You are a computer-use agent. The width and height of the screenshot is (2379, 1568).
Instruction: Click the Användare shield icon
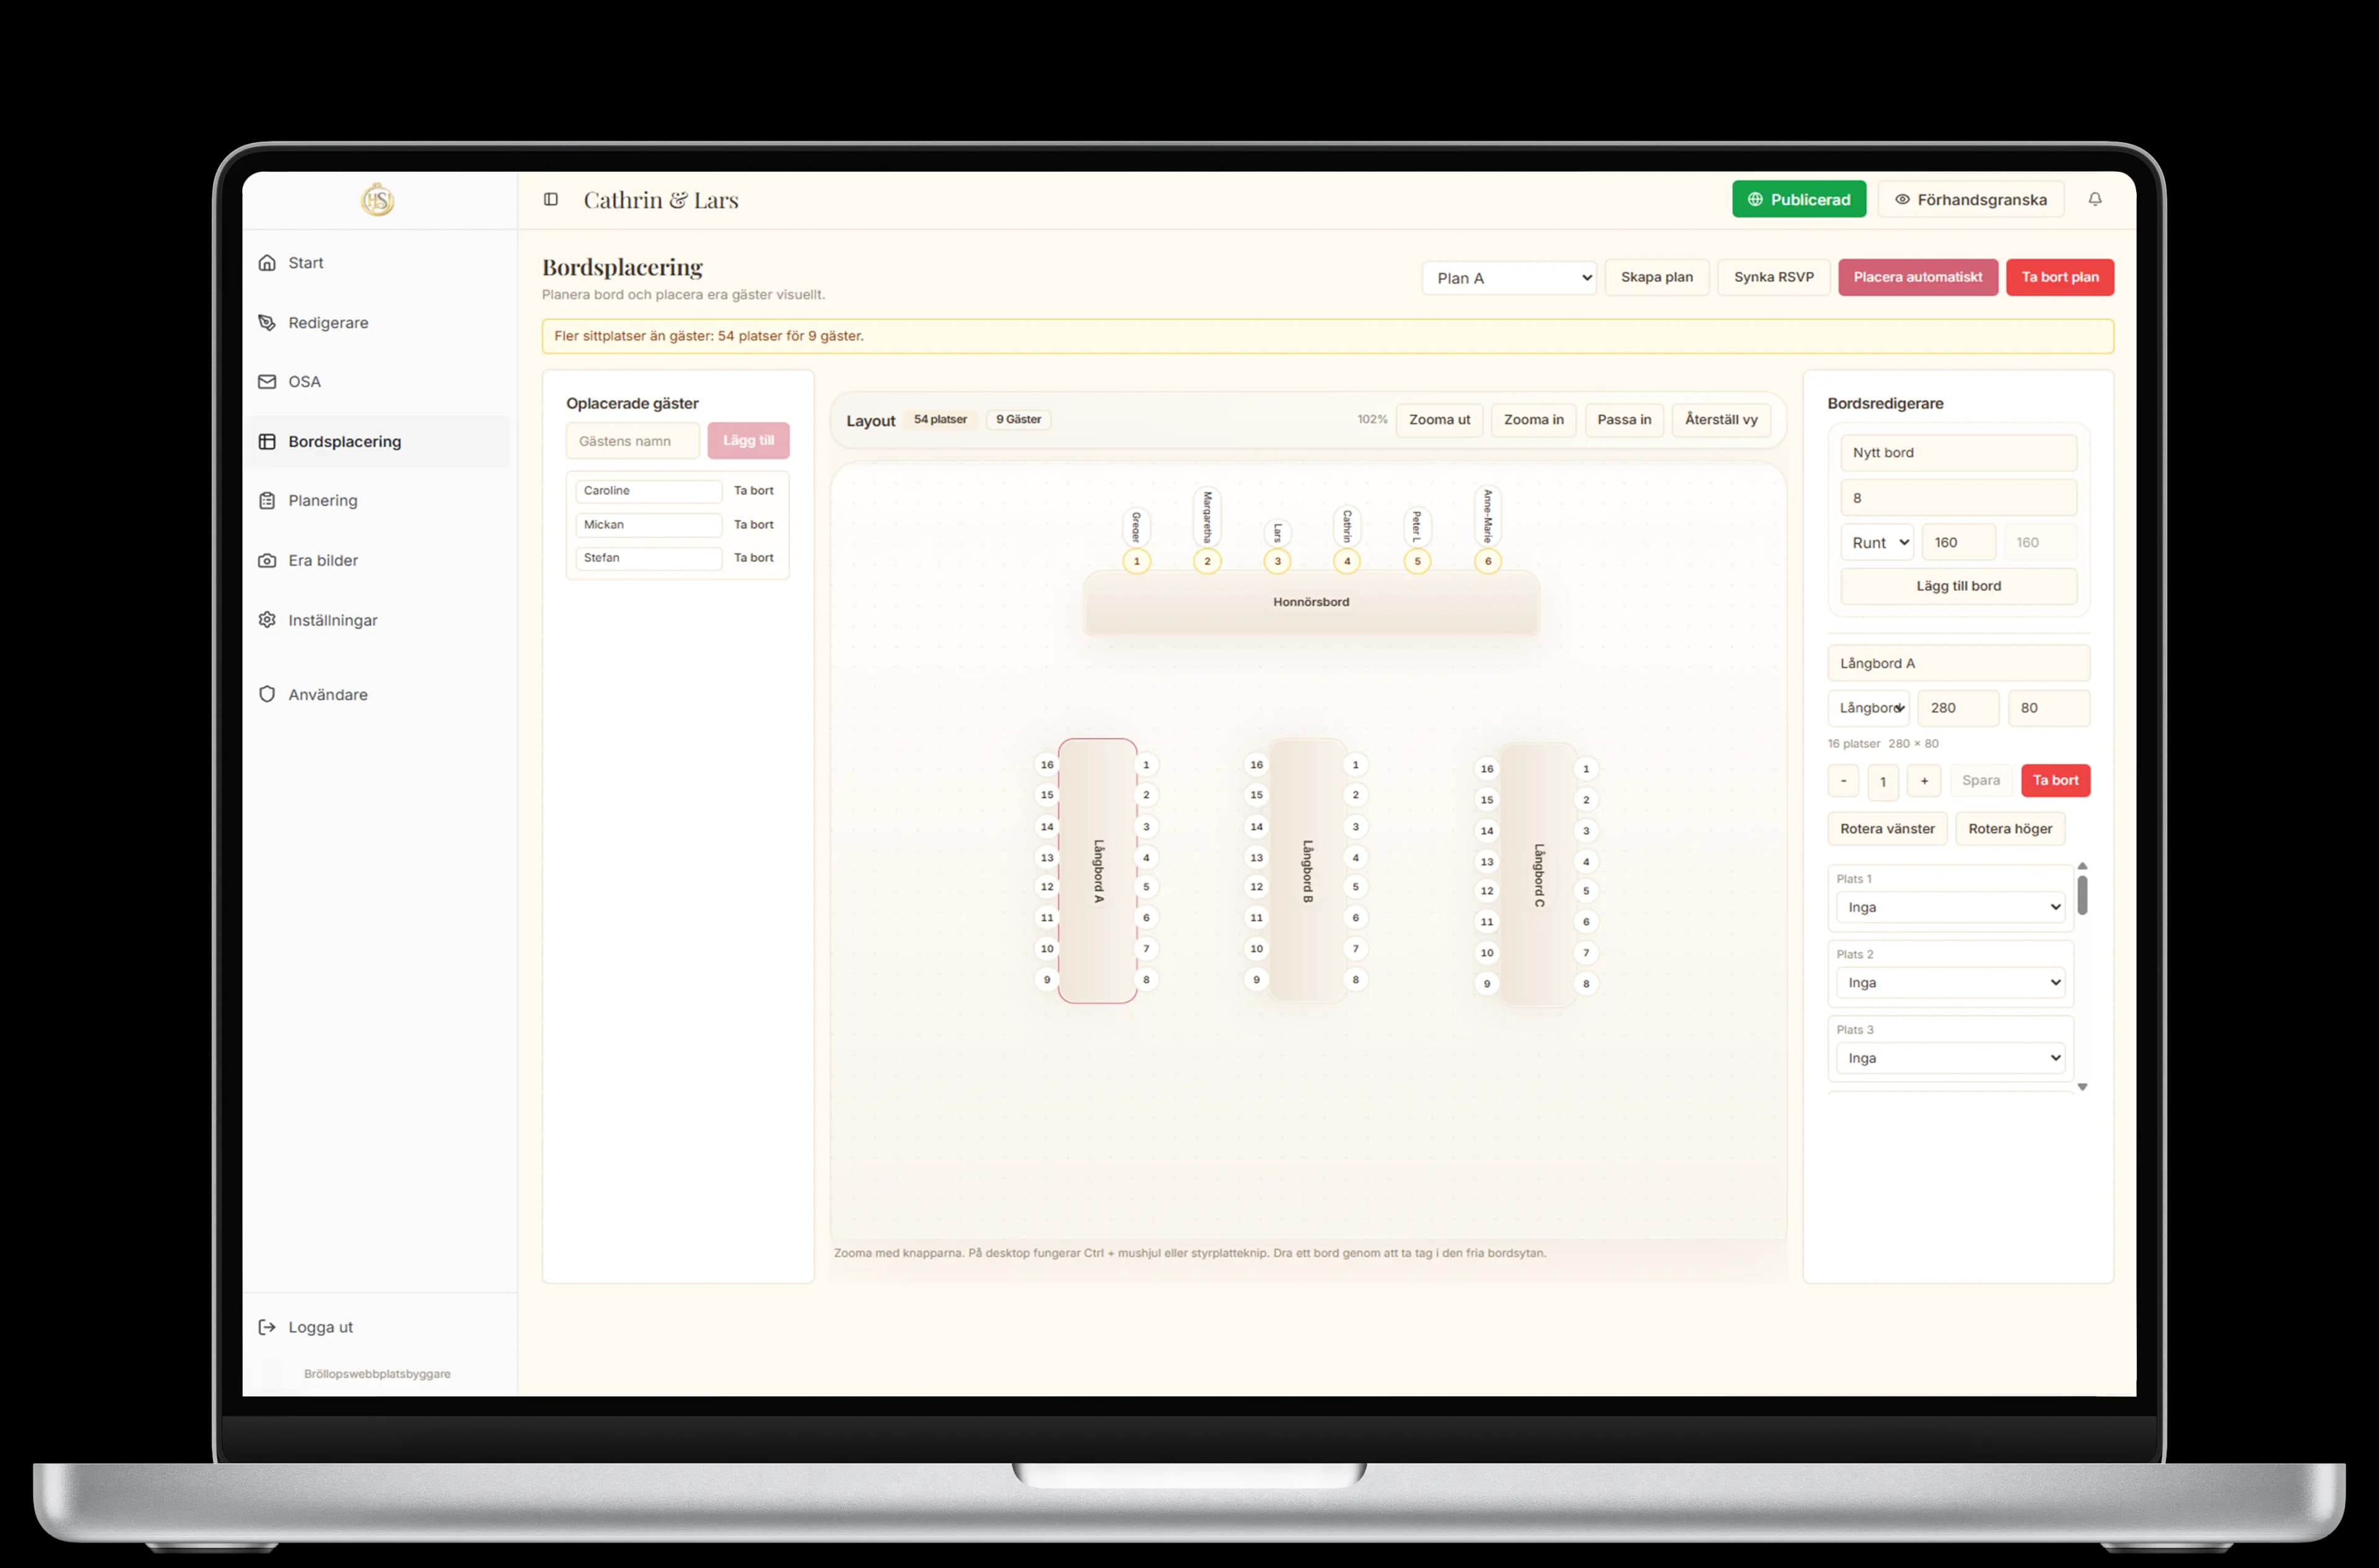click(267, 694)
